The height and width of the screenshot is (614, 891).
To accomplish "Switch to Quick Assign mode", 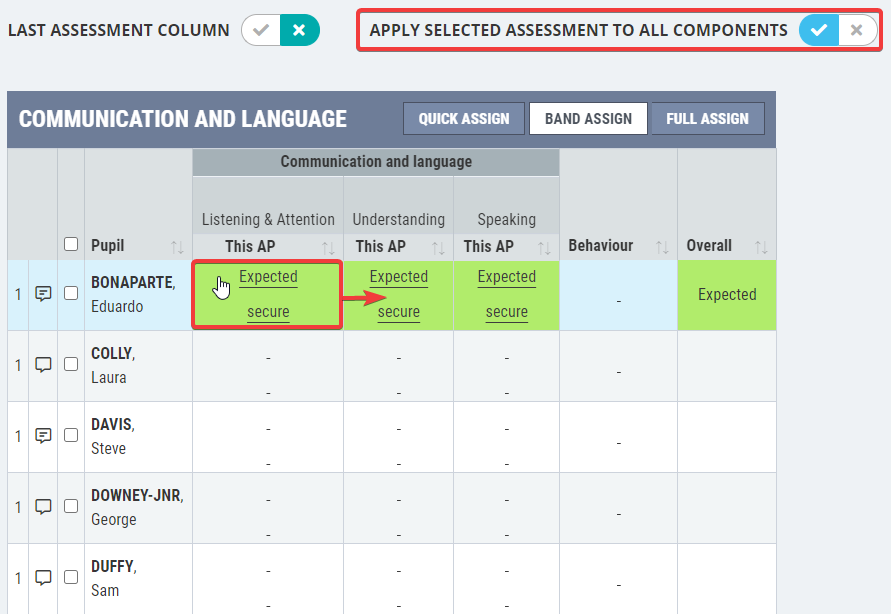I will click(464, 119).
